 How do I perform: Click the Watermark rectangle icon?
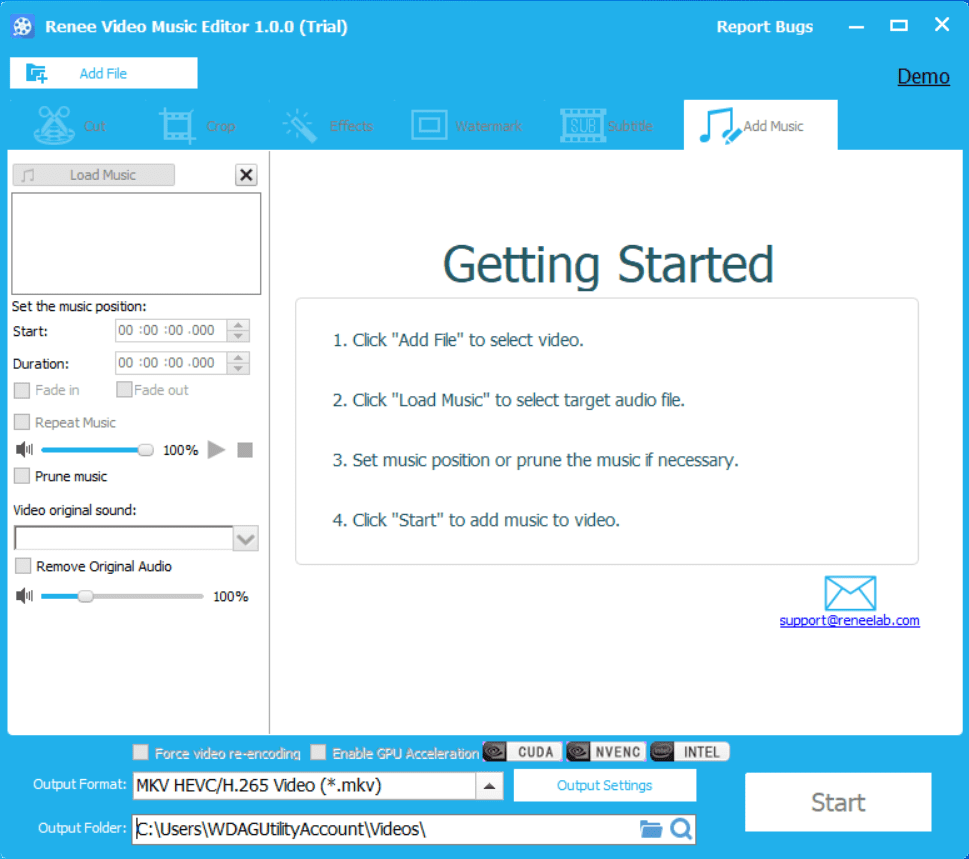[429, 125]
